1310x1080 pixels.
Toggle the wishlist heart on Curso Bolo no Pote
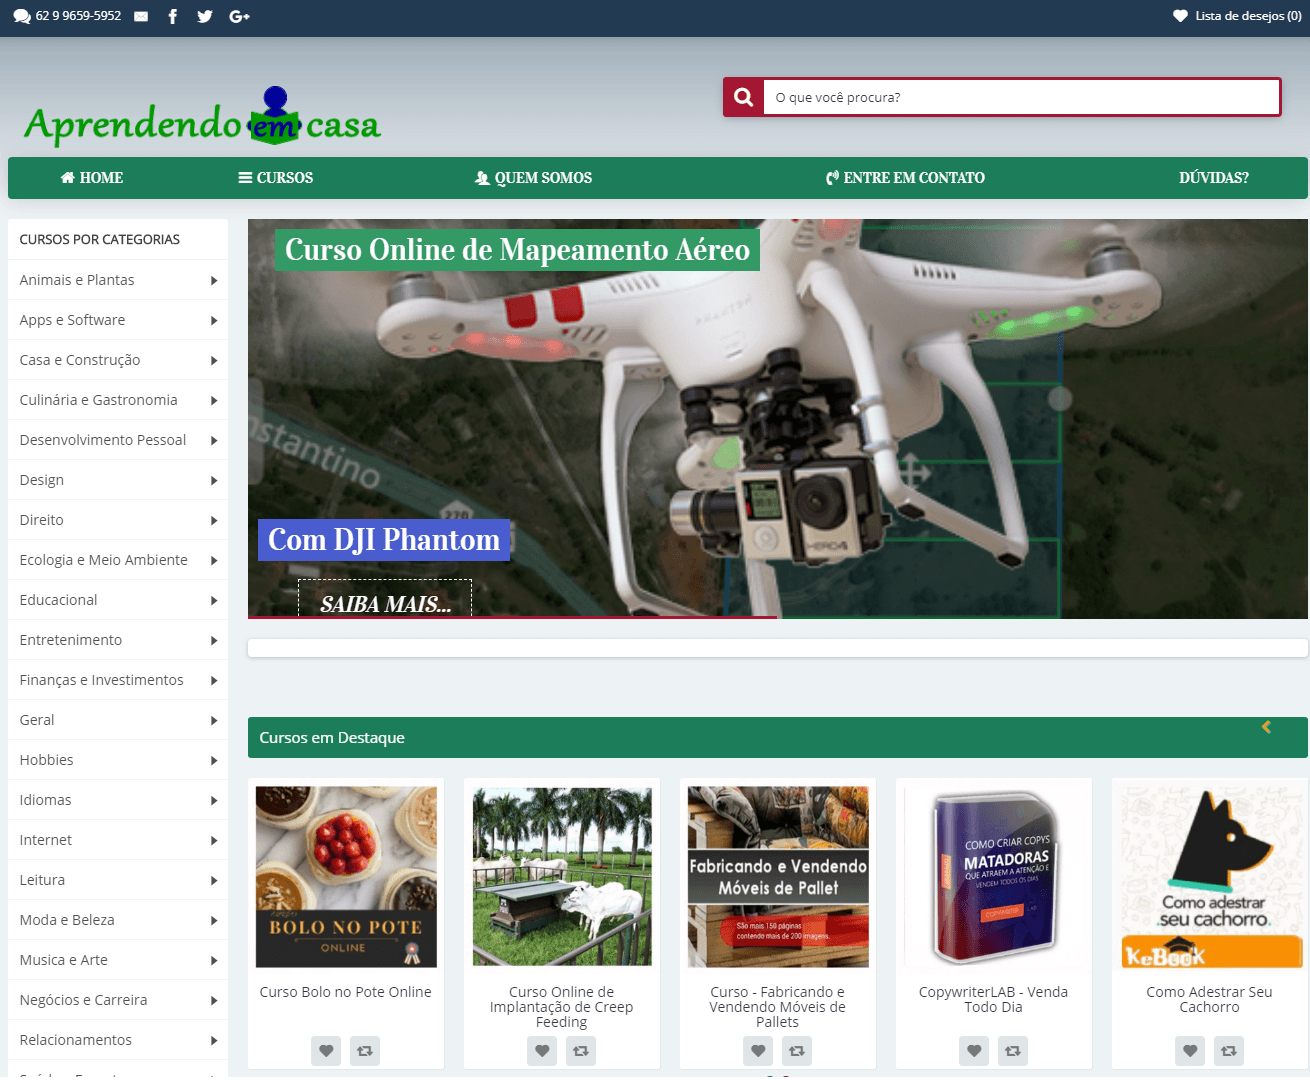pyautogui.click(x=326, y=1051)
